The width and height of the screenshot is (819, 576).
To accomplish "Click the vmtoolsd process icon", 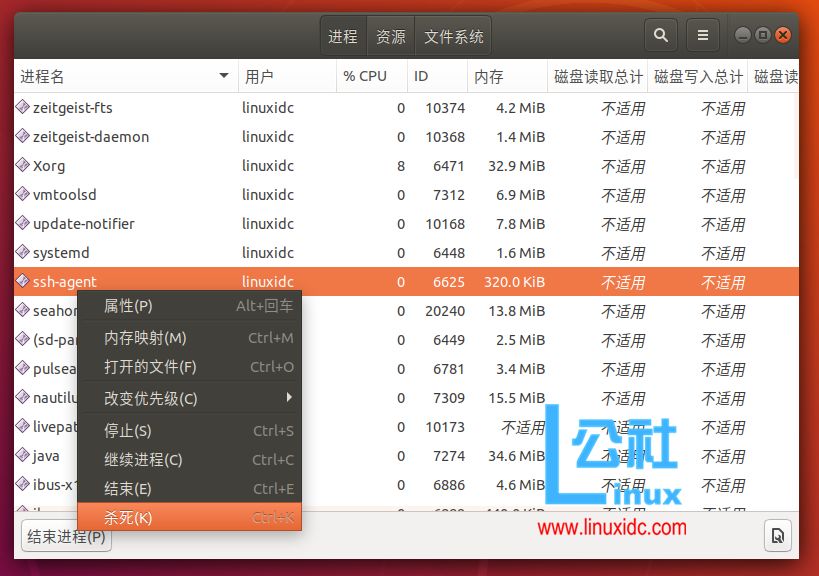I will 23,194.
